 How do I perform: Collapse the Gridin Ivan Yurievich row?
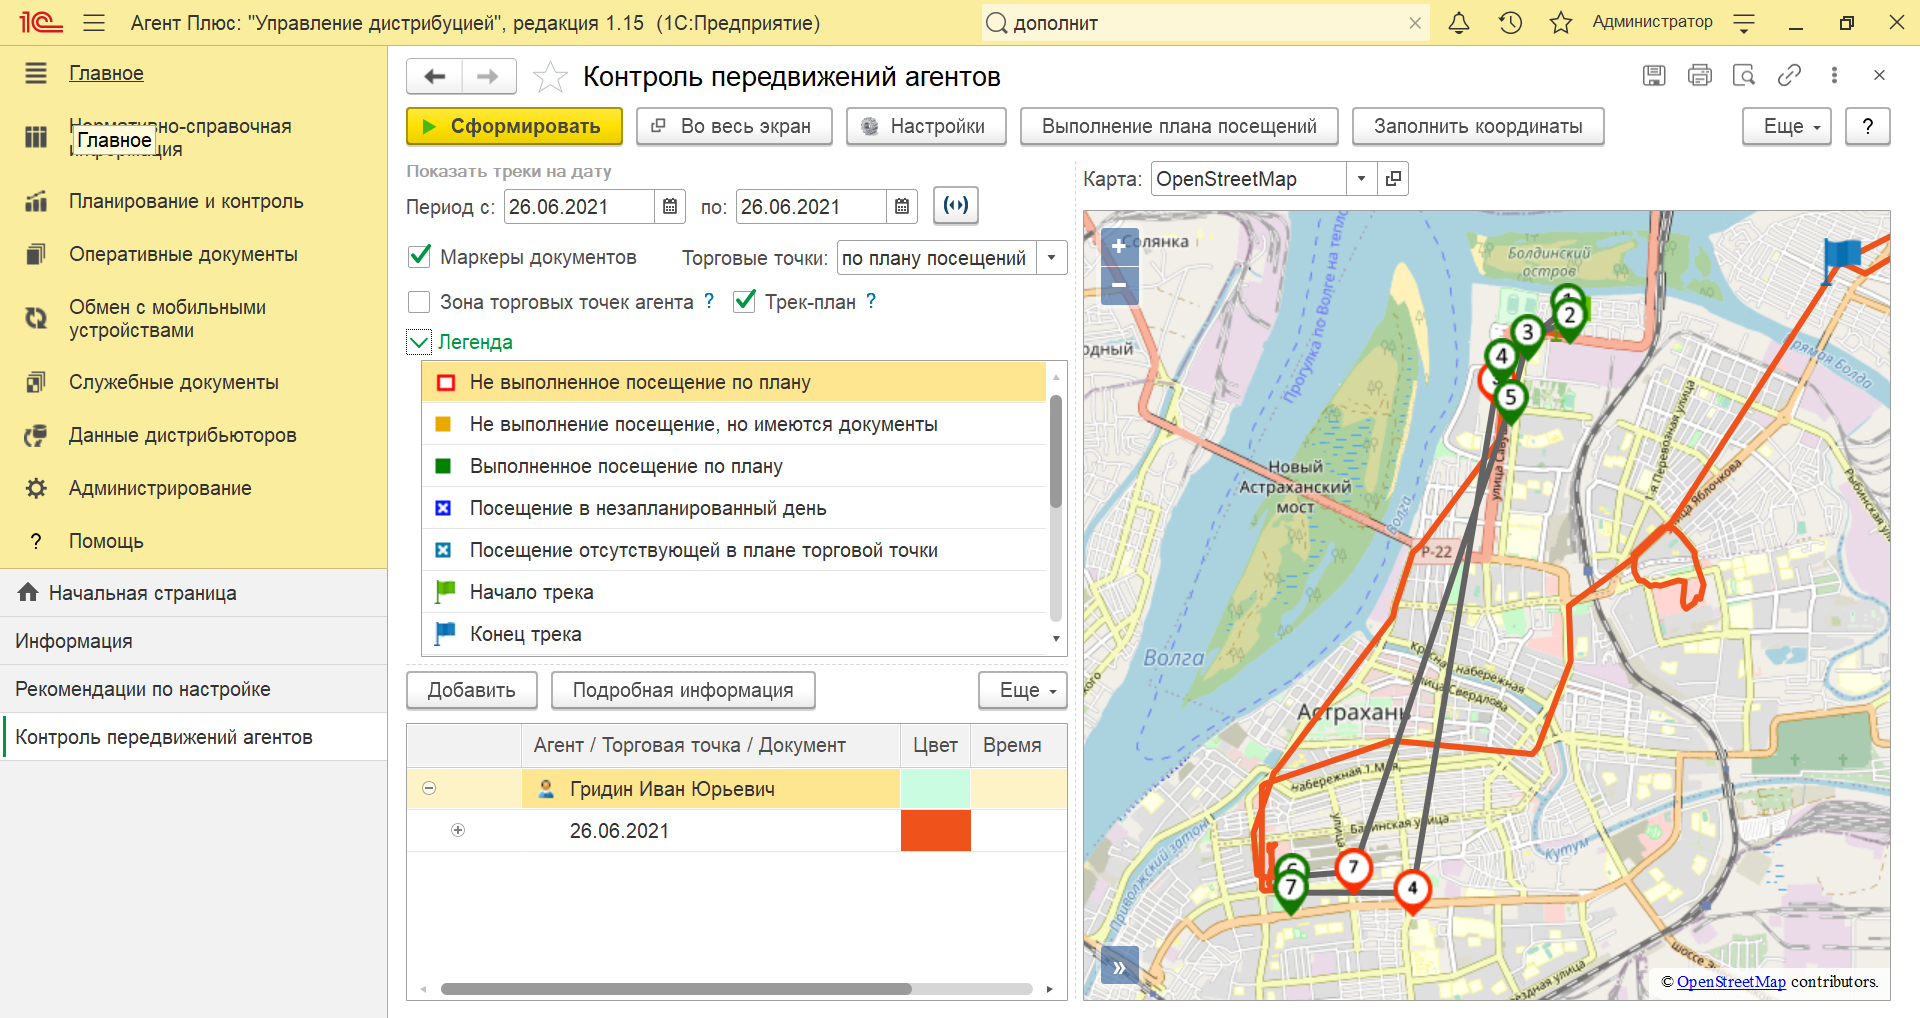pos(429,788)
